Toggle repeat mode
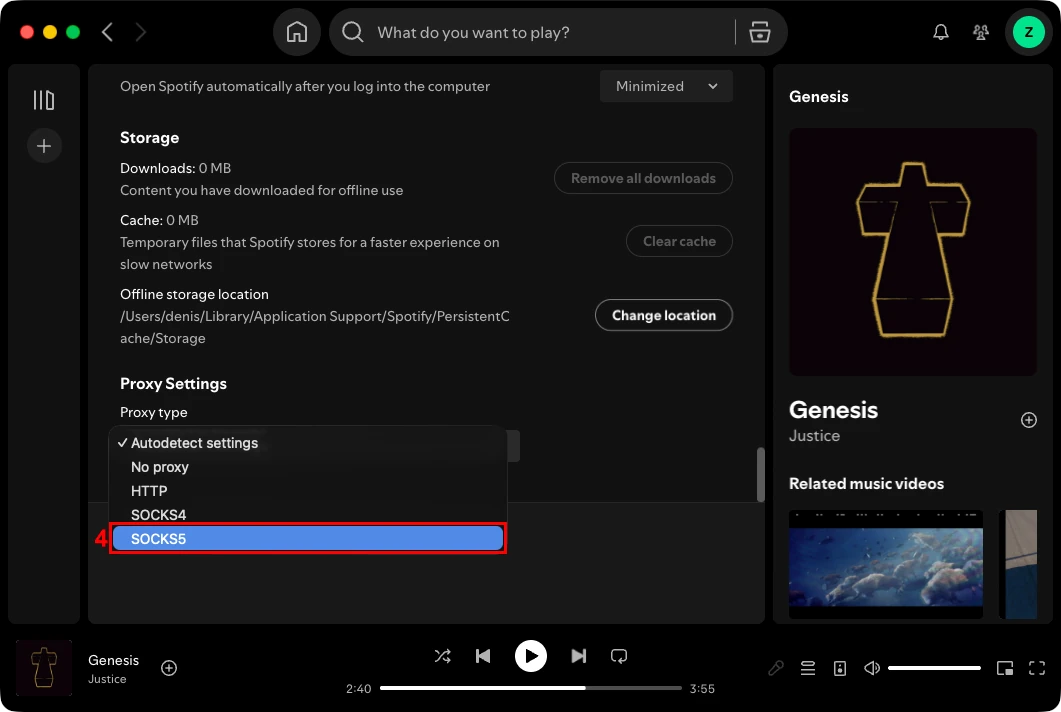 pyautogui.click(x=618, y=656)
